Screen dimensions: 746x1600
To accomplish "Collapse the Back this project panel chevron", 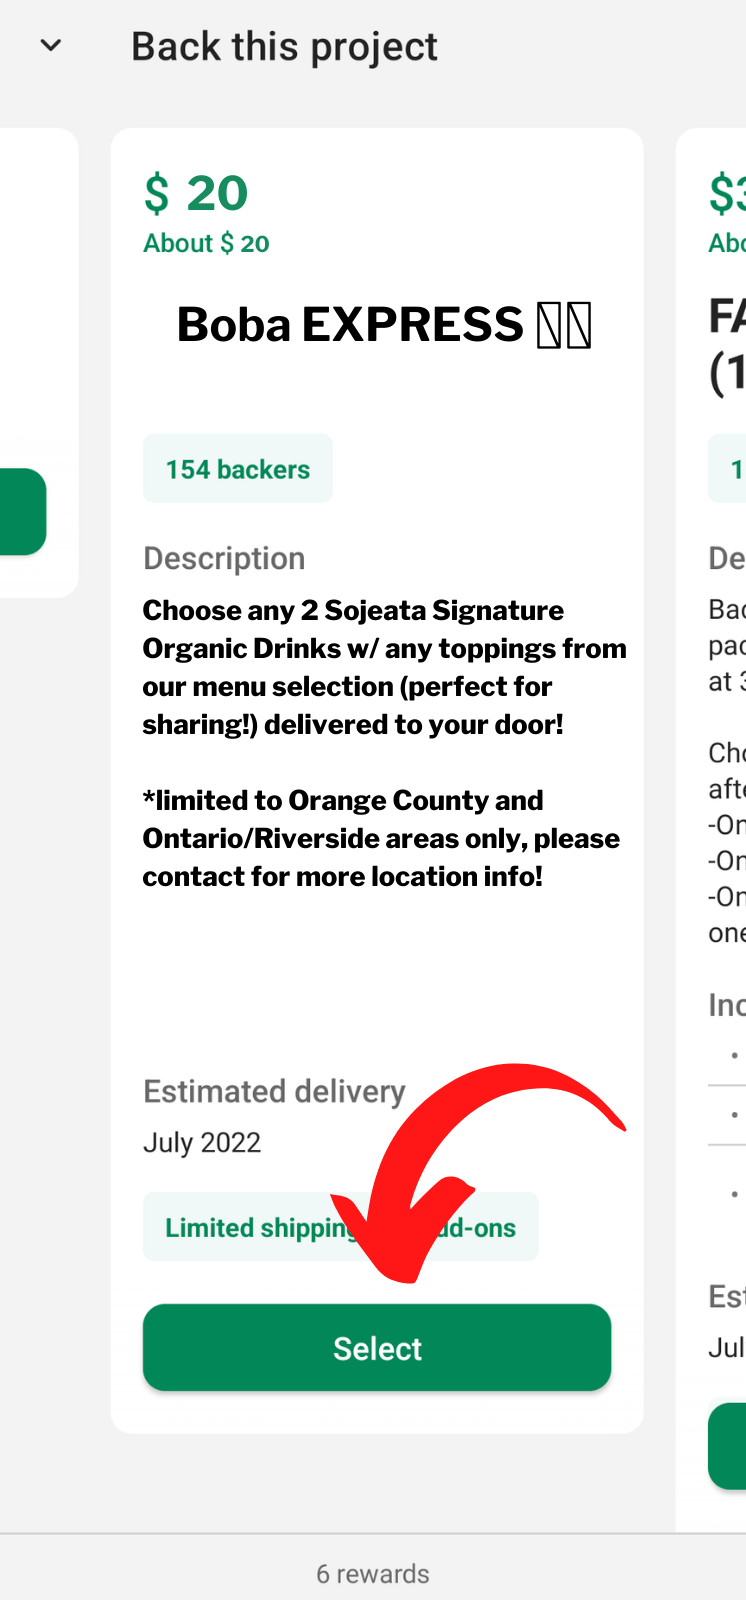I will tap(51, 46).
